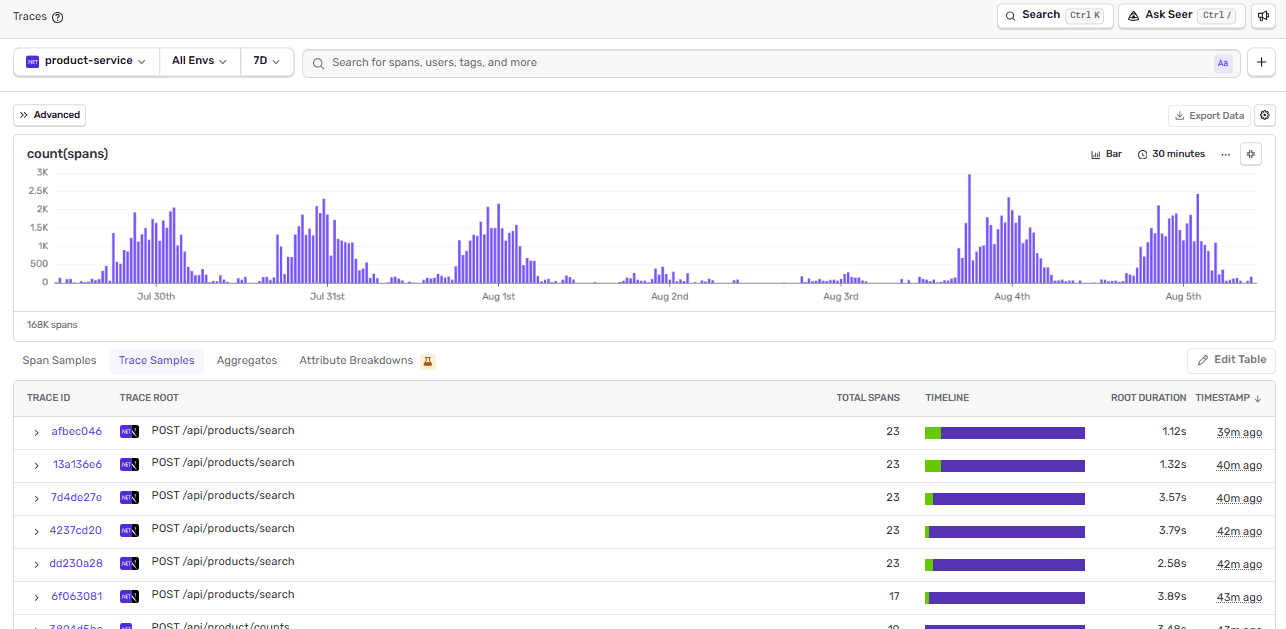Switch to the Aggregates tab

pos(247,361)
